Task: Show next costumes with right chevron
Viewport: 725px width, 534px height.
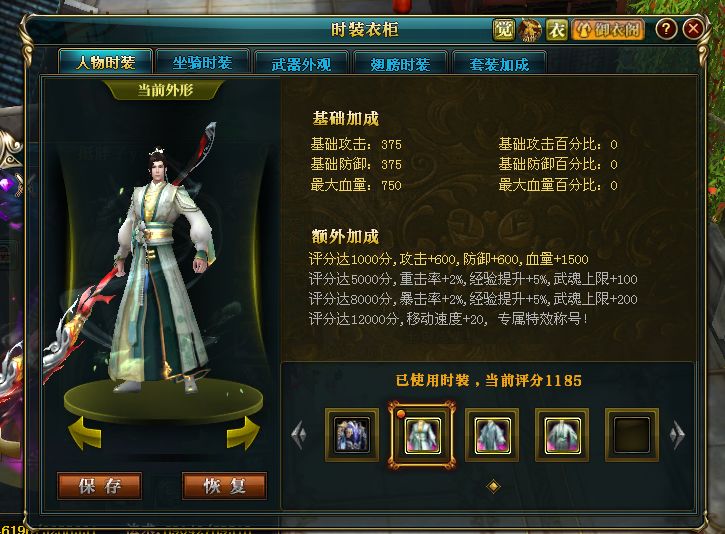Action: [x=677, y=435]
